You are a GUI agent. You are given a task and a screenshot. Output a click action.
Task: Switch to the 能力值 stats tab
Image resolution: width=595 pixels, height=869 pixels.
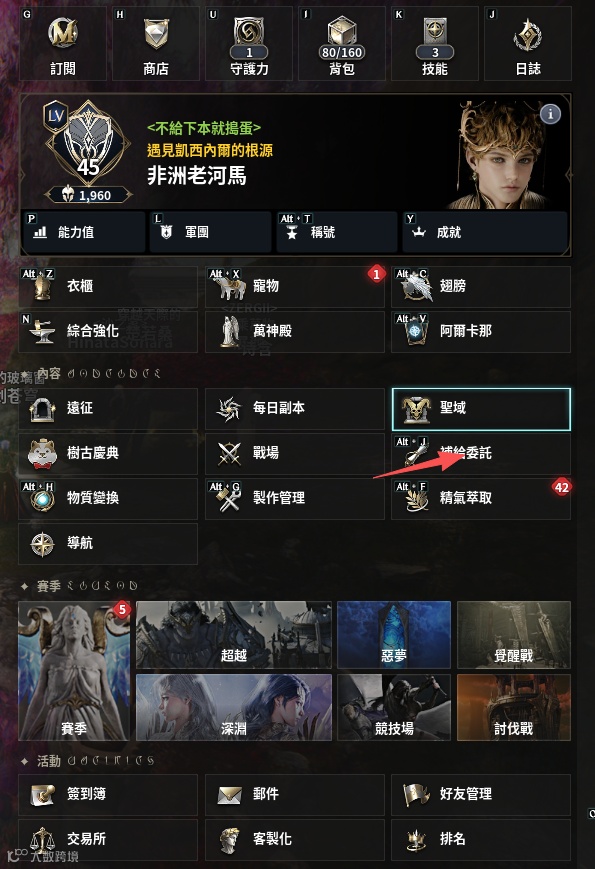coord(84,232)
